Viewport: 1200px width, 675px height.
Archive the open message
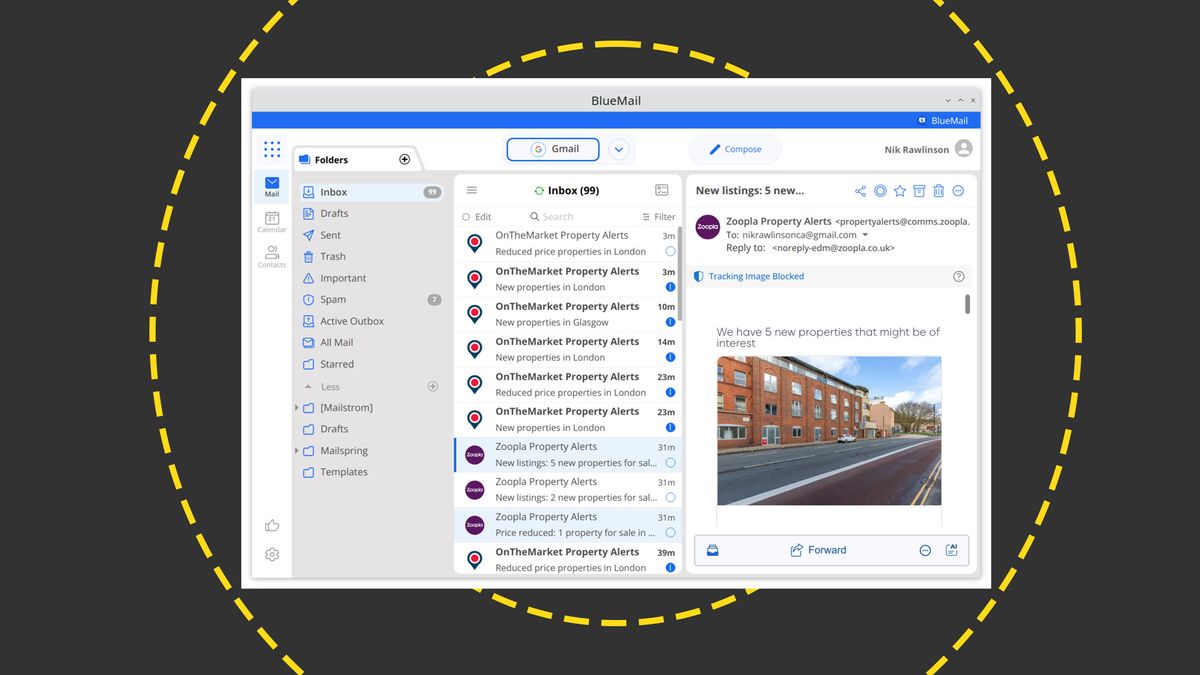(919, 189)
